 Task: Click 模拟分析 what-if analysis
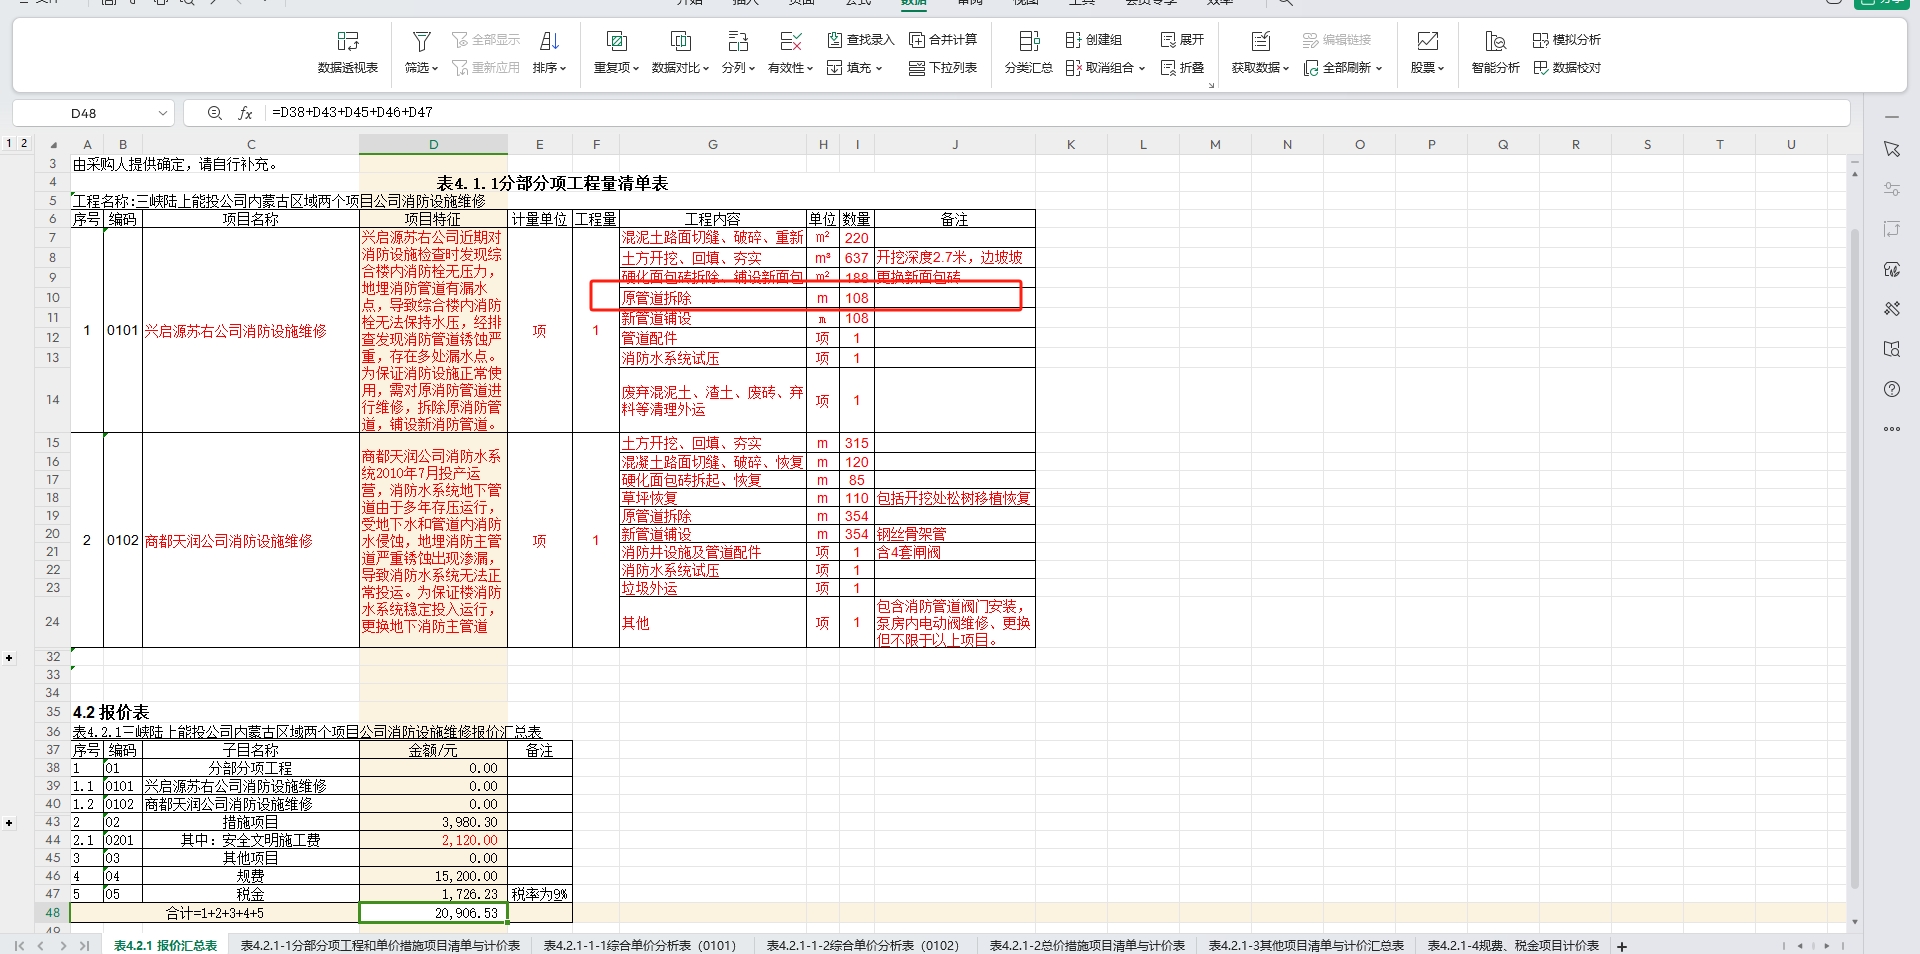[x=1567, y=40]
